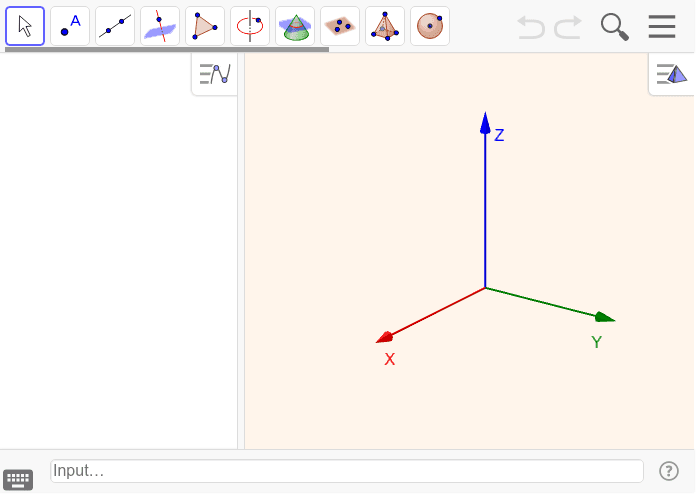Open the search magnifier

click(x=615, y=27)
